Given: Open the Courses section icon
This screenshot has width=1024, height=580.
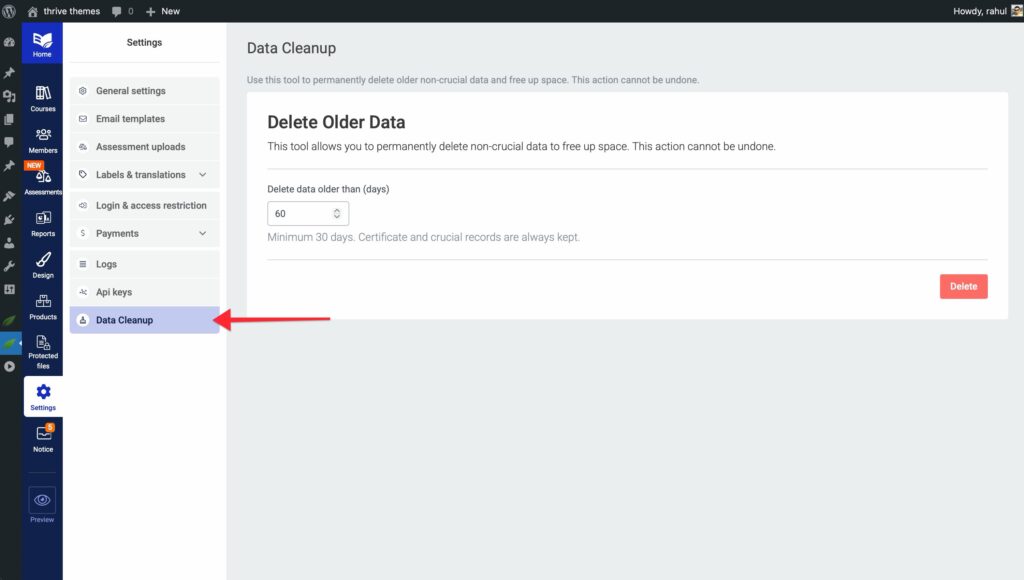Looking at the screenshot, I should pos(43,94).
